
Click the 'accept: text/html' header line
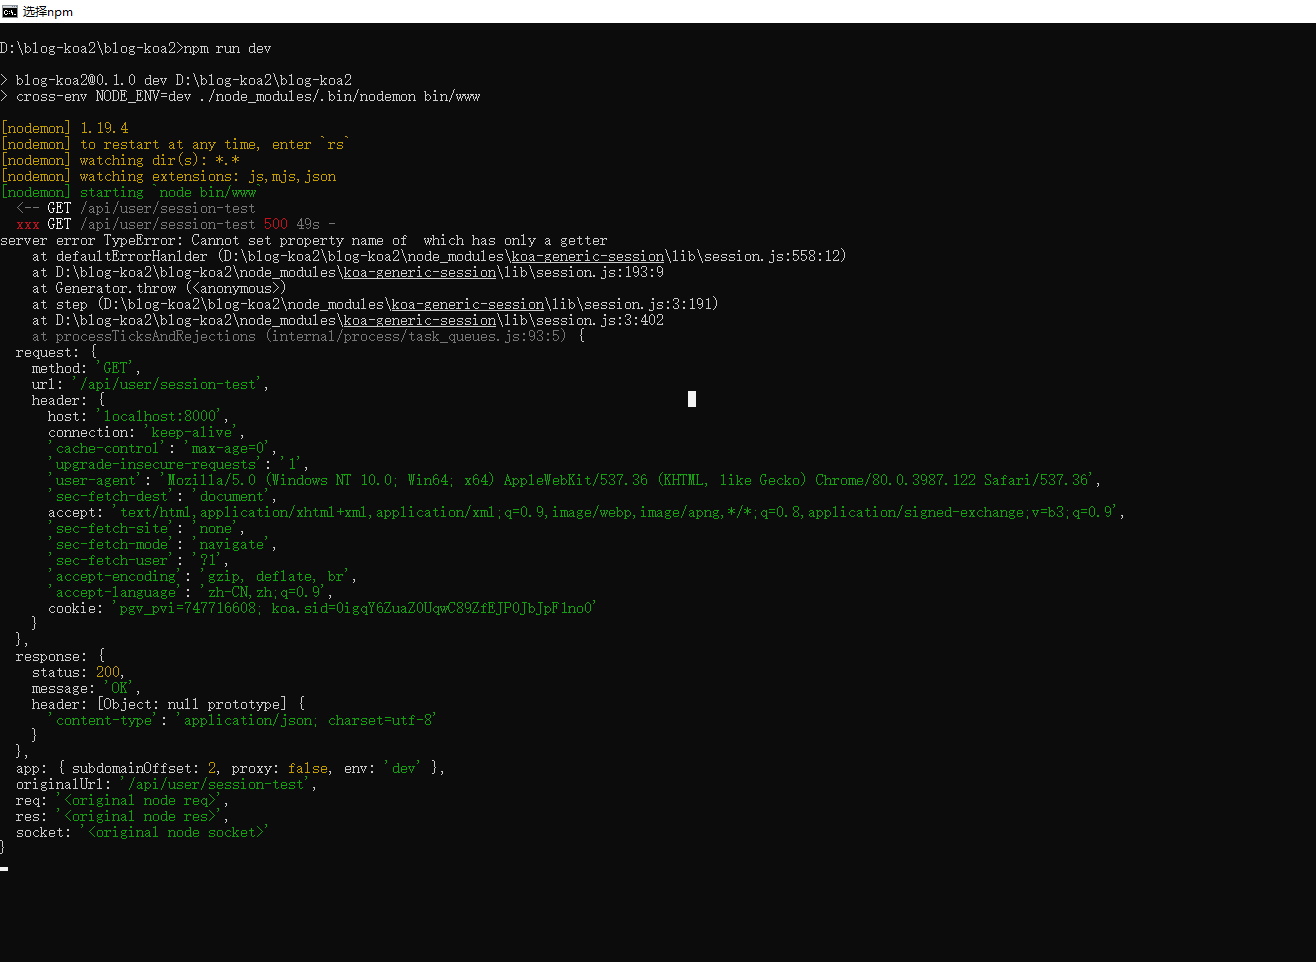(586, 512)
